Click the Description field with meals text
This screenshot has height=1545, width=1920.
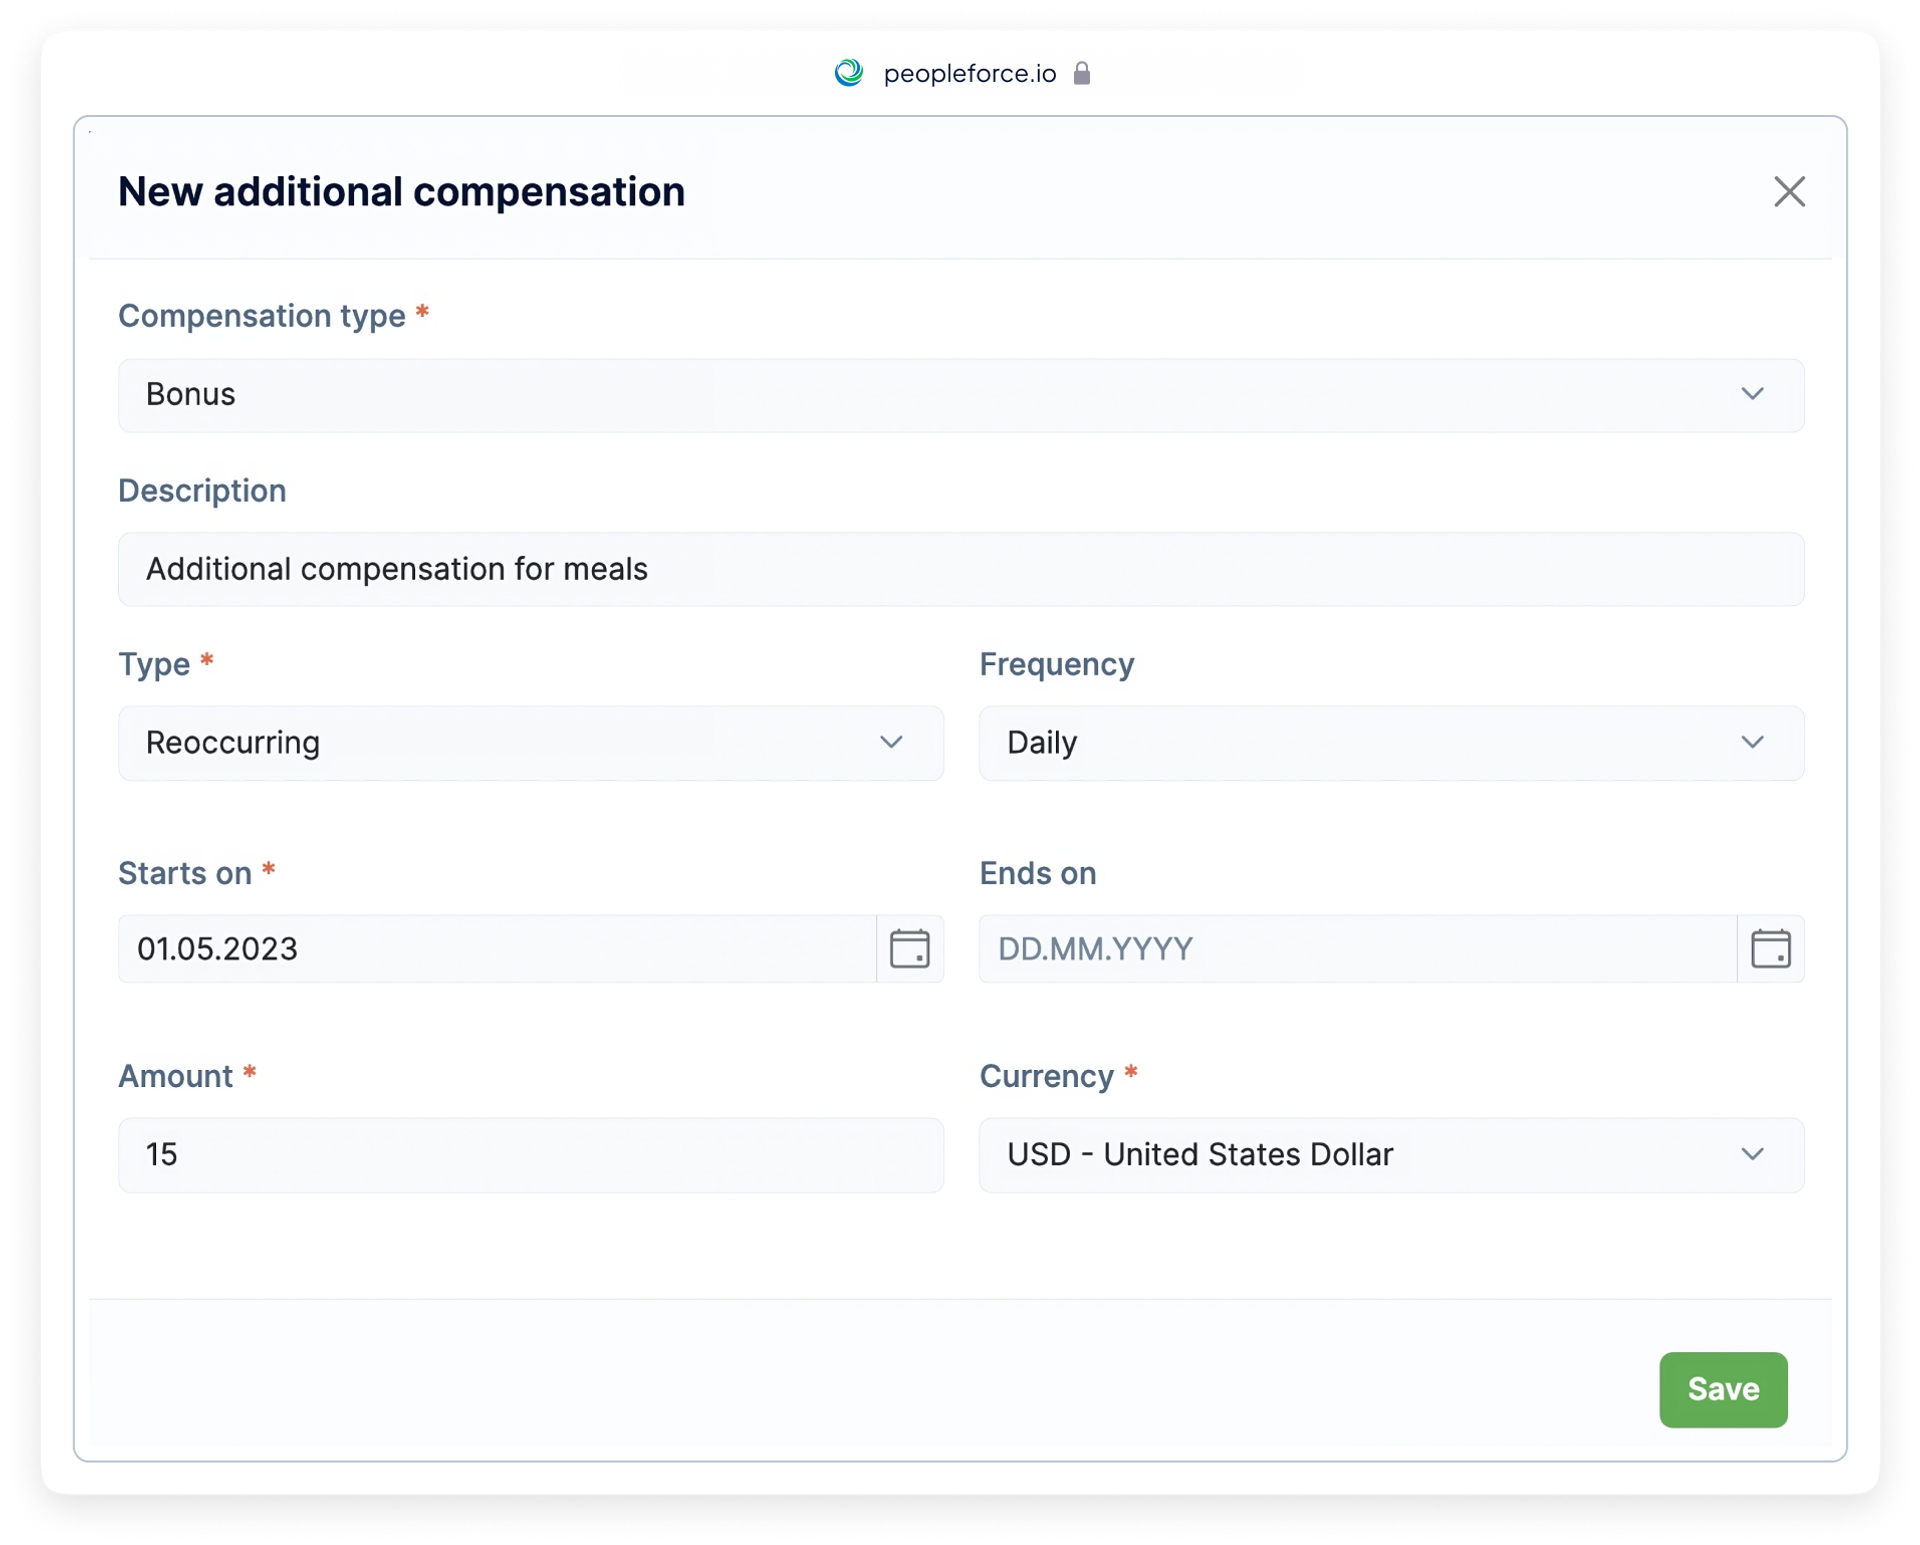tap(961, 569)
